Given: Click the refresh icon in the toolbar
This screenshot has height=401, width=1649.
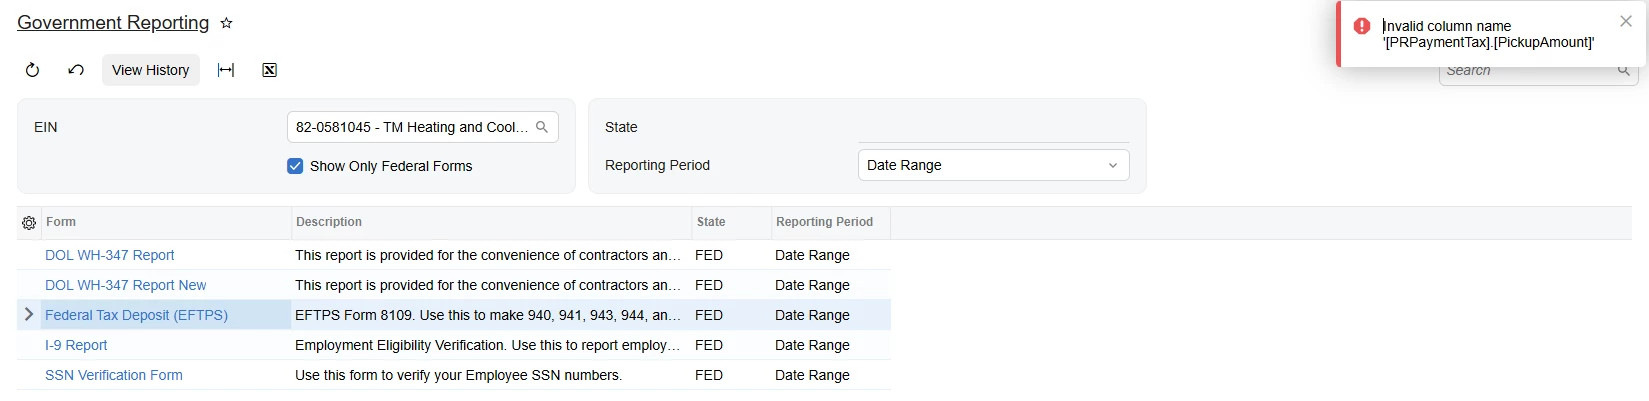Looking at the screenshot, I should point(32,70).
